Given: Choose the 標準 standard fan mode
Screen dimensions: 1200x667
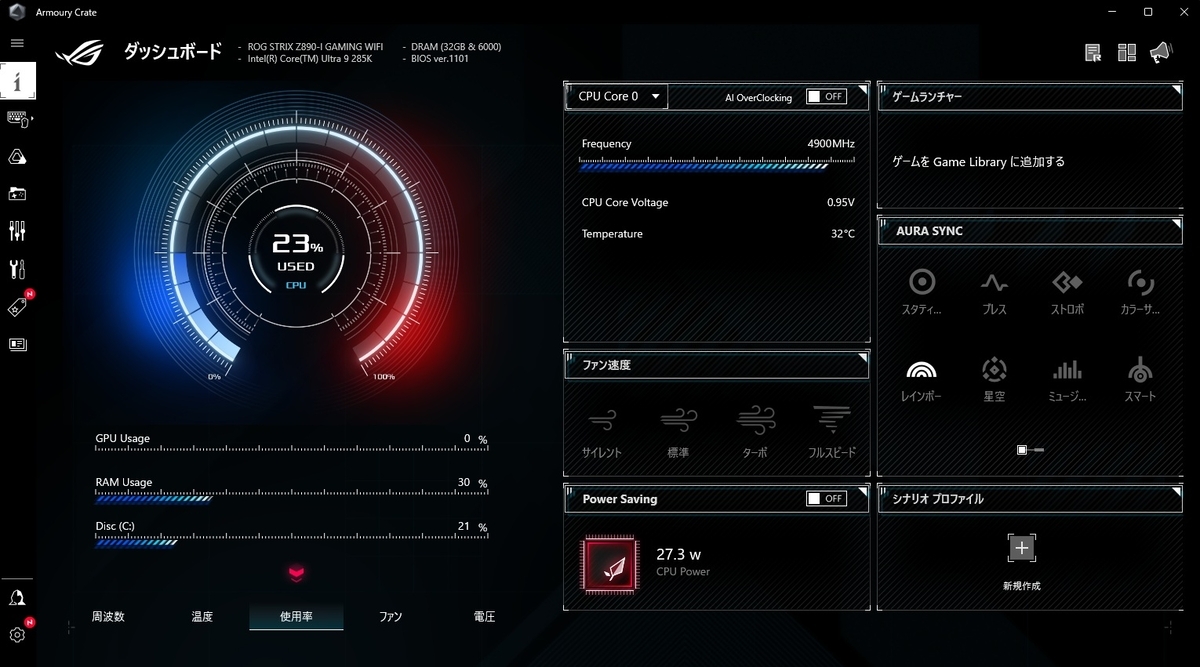Looking at the screenshot, I should click(x=678, y=431).
